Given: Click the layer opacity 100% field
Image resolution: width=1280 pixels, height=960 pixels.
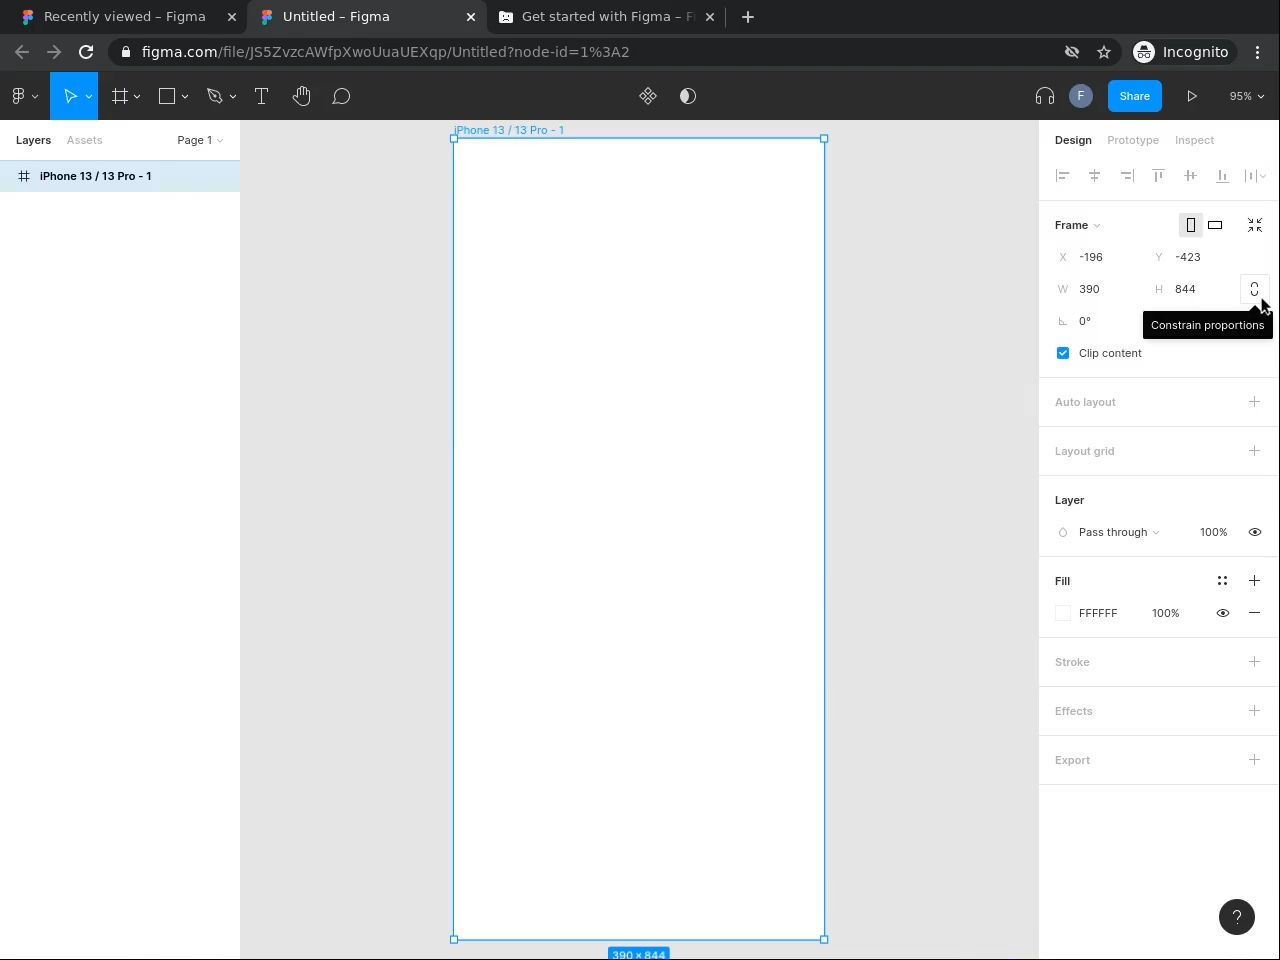Looking at the screenshot, I should click(1214, 532).
